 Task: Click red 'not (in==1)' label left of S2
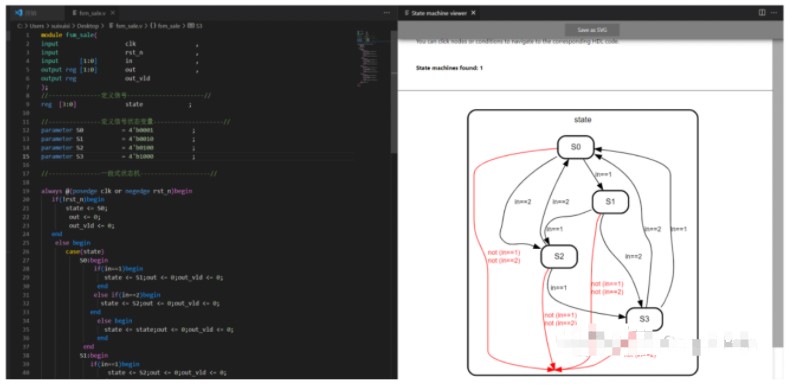tap(504, 252)
